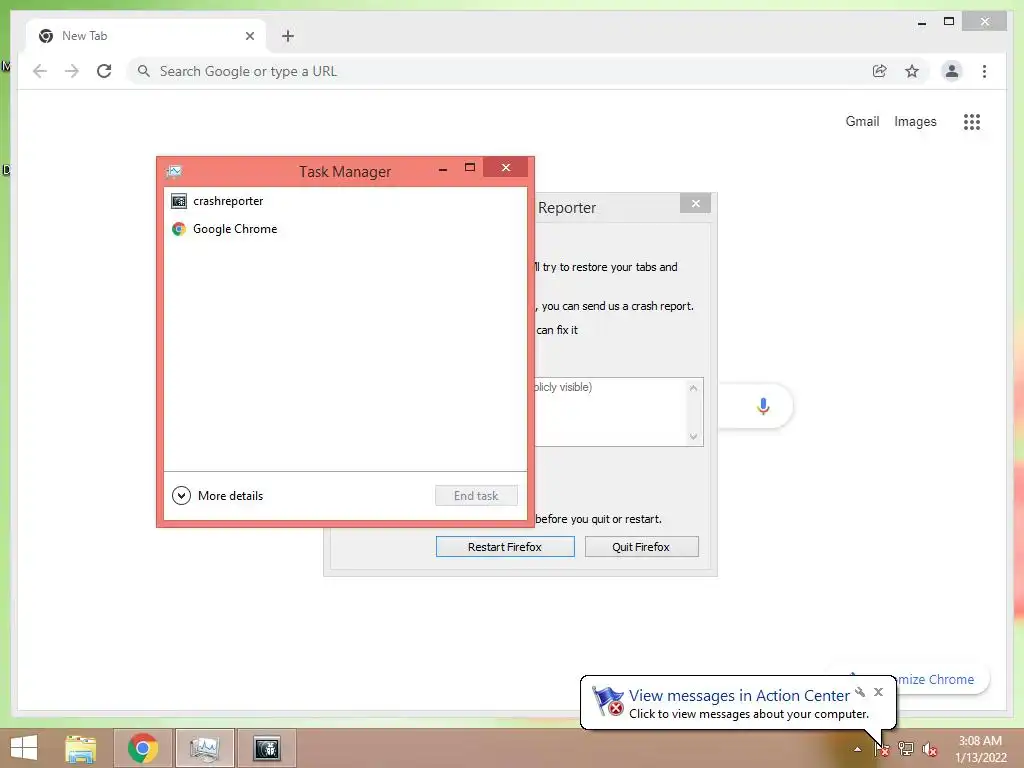Bookmark this tab with the star icon
Image resolution: width=1024 pixels, height=768 pixels.
912,71
